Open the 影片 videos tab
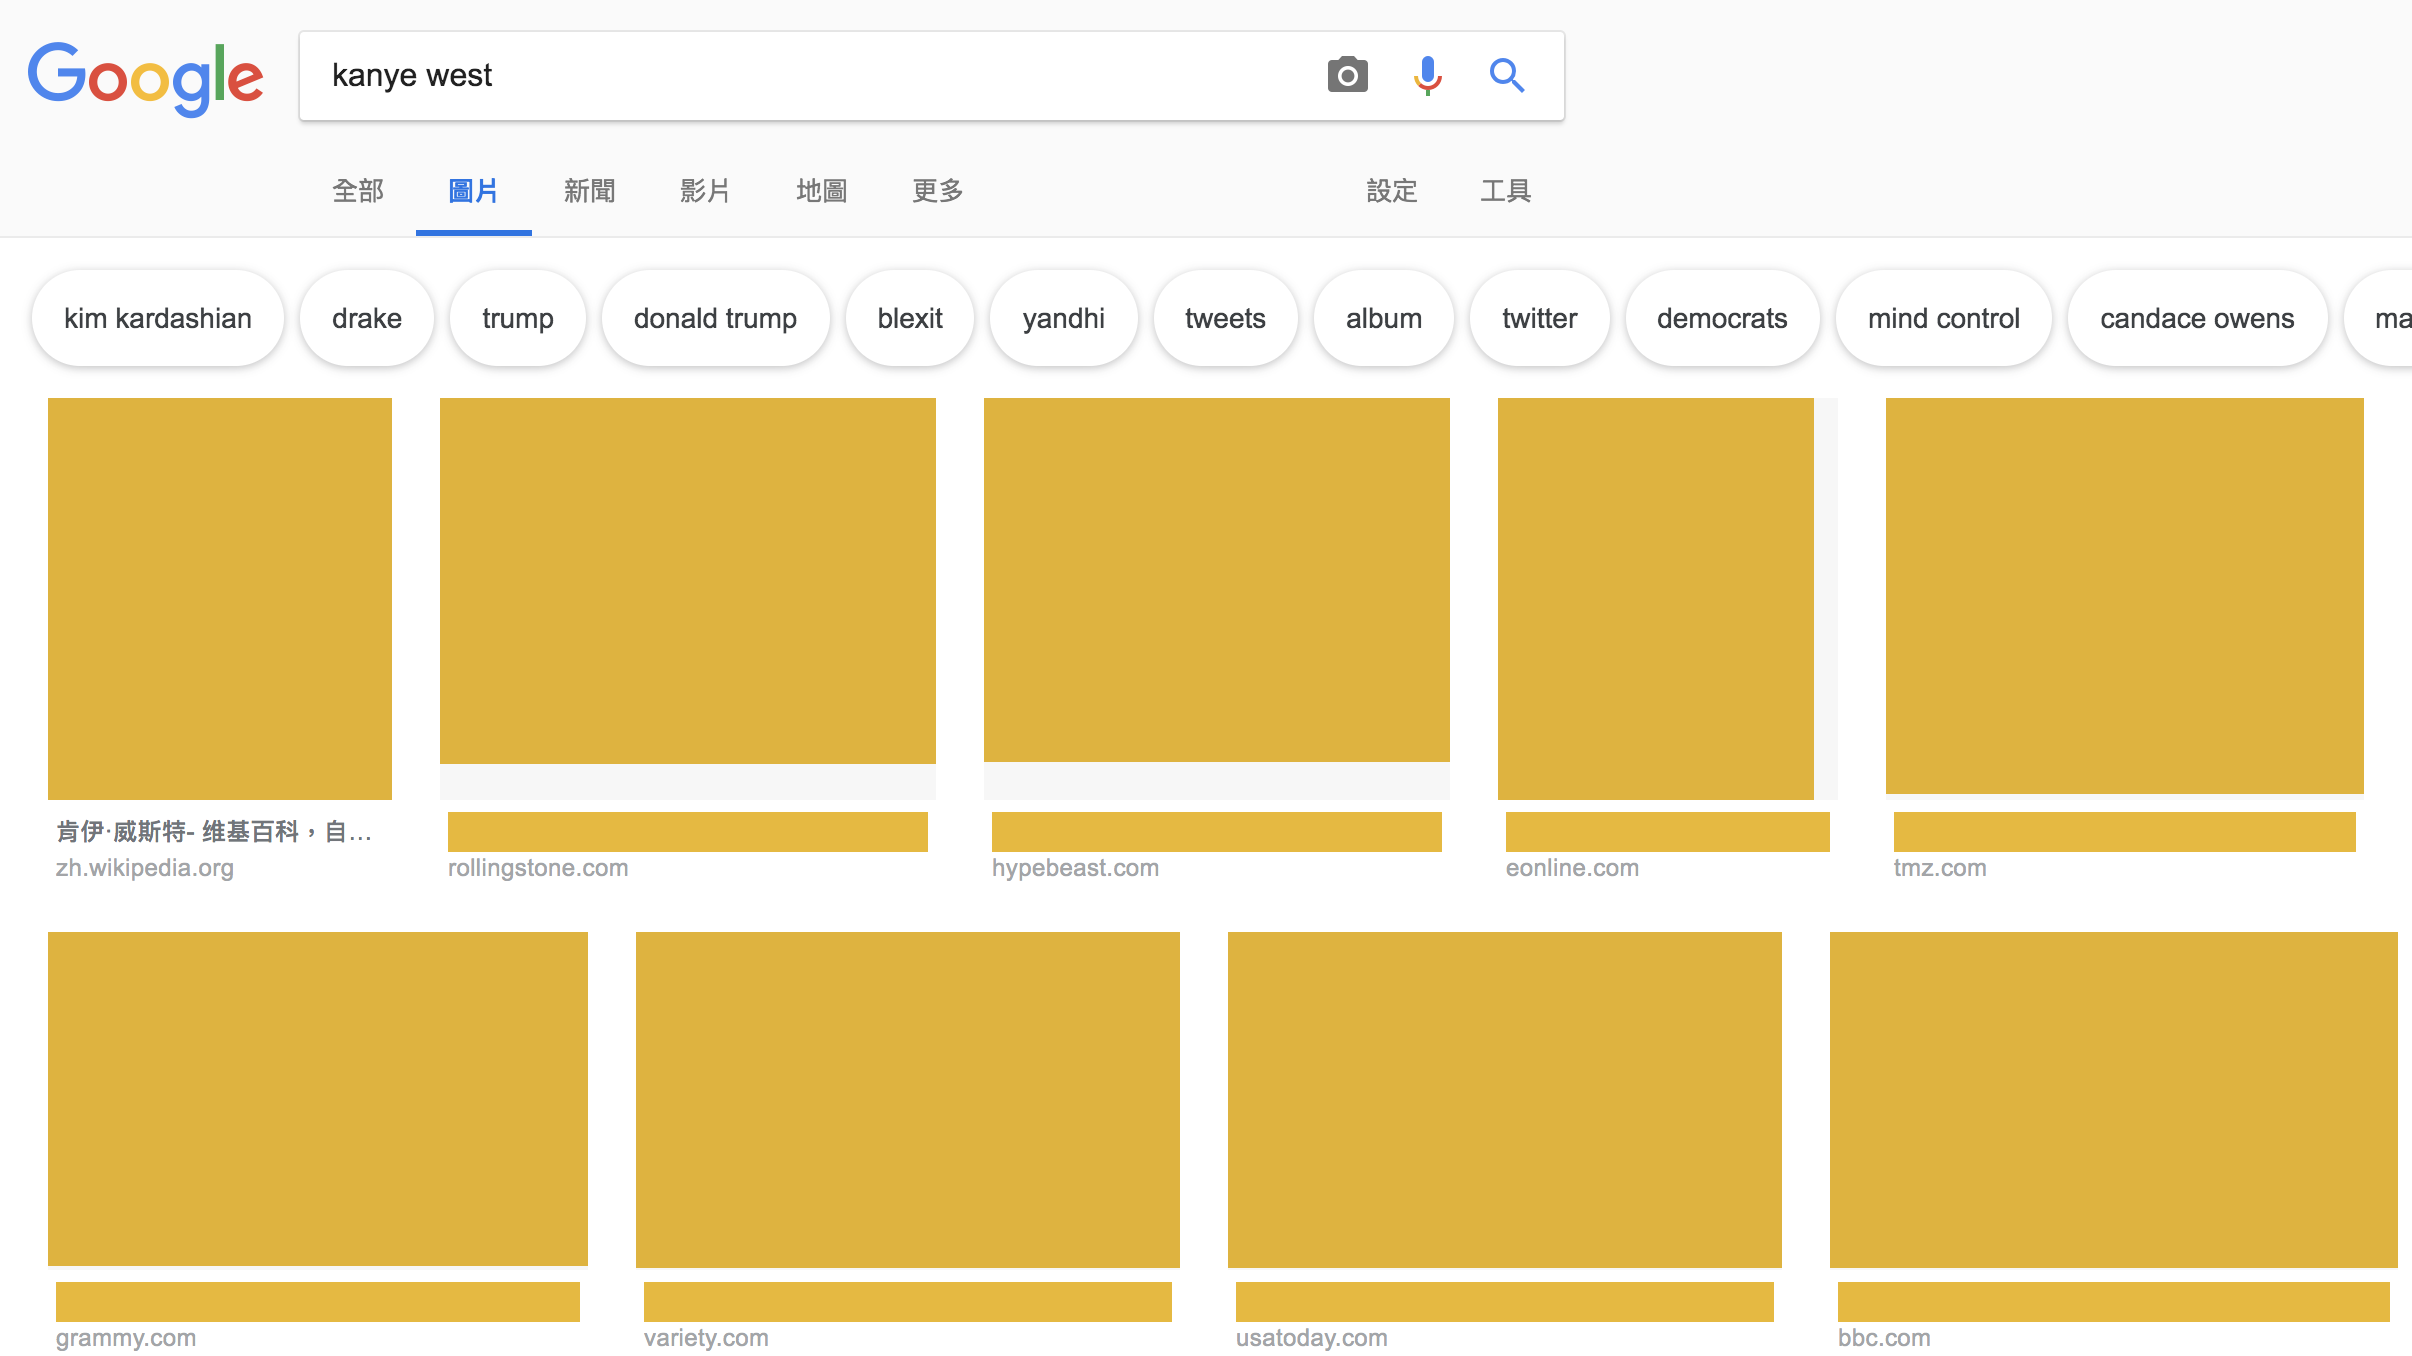This screenshot has height=1356, width=2412. click(705, 191)
